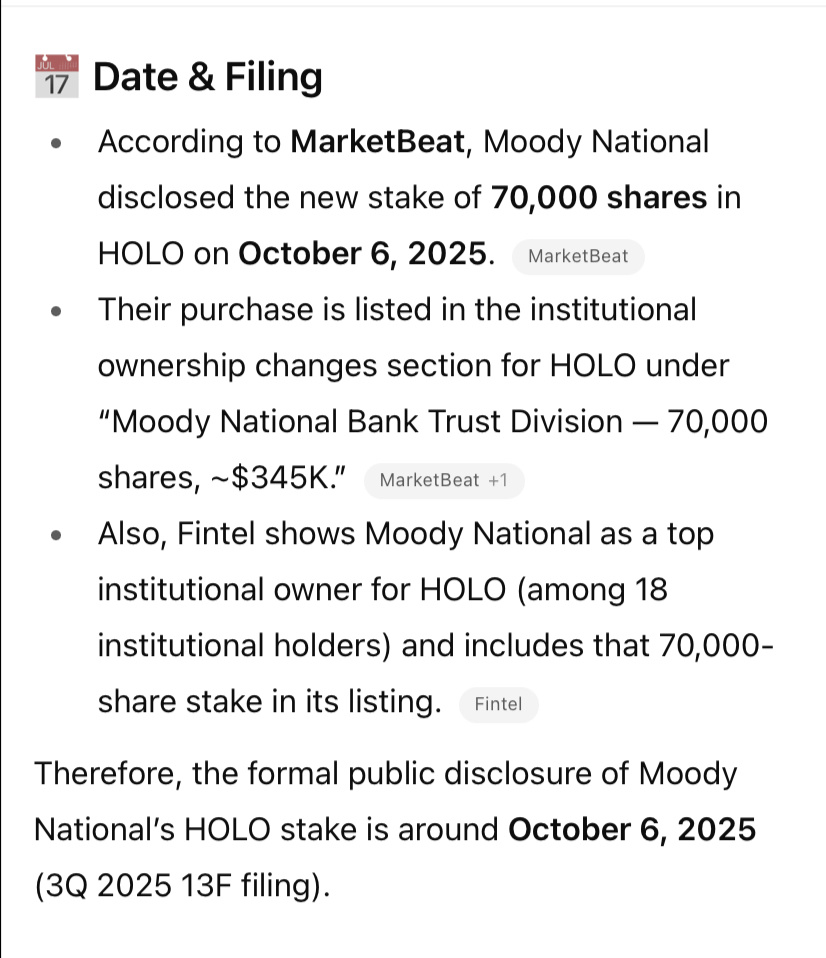Click the Therefore, the formal public disclosure sentence
826x958 pixels.
[x=395, y=830]
